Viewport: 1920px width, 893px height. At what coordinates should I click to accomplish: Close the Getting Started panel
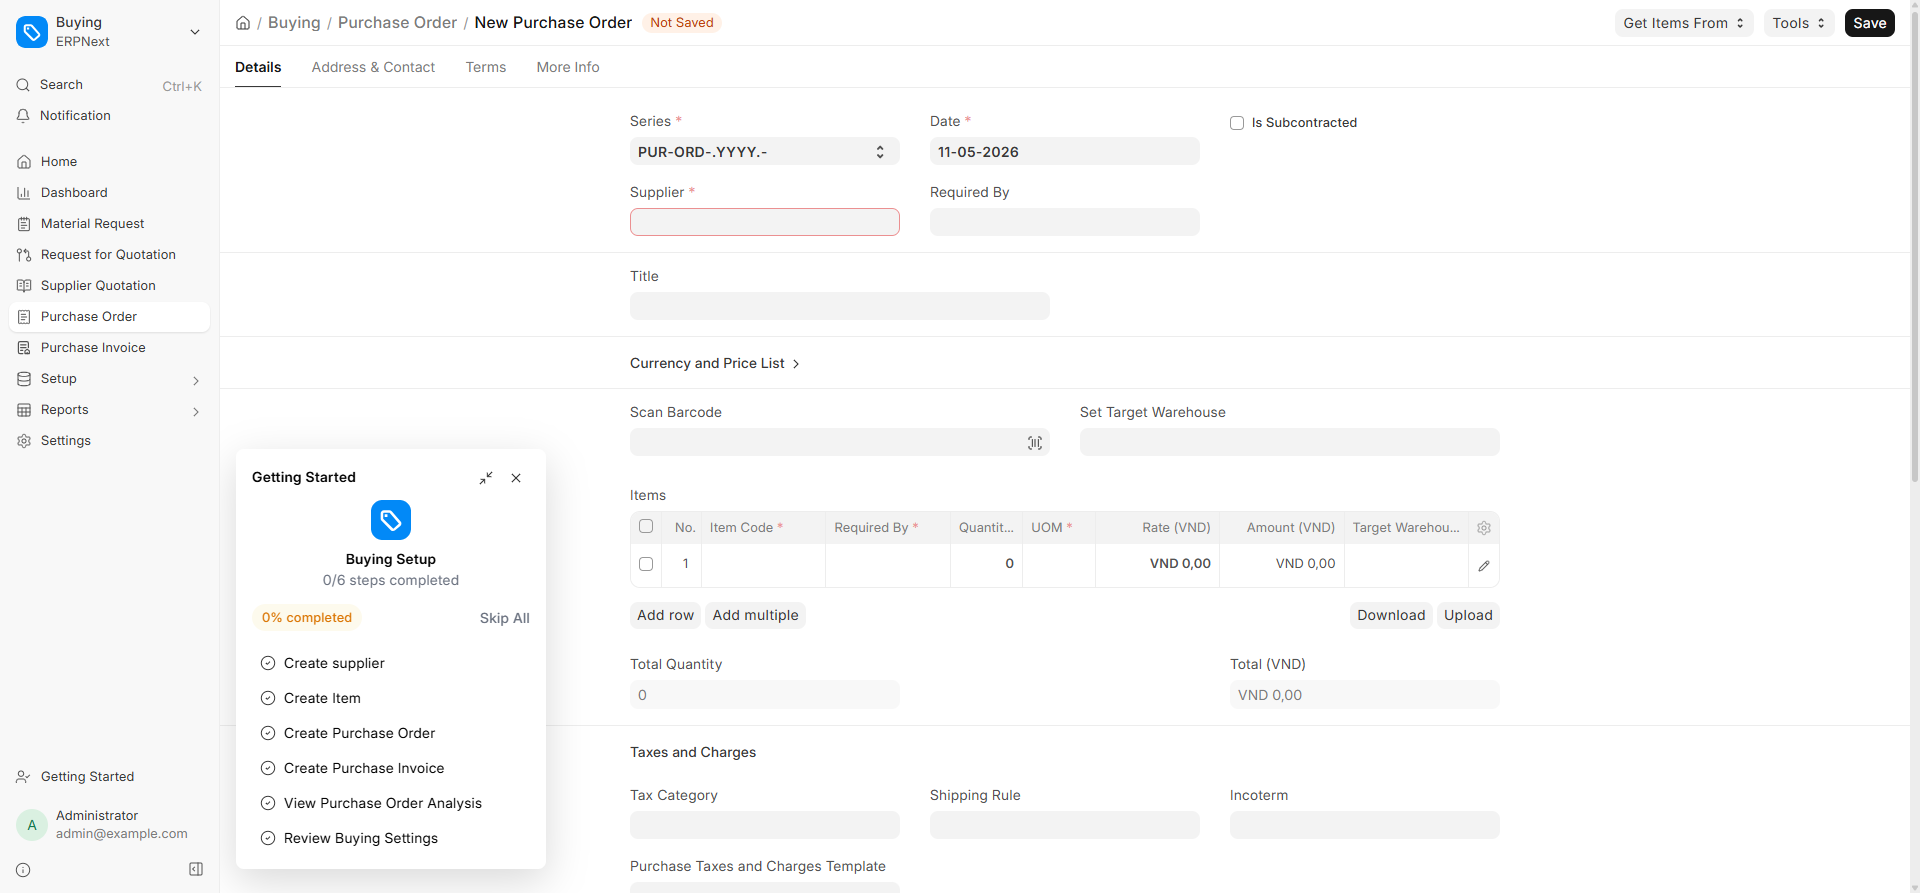pos(516,478)
